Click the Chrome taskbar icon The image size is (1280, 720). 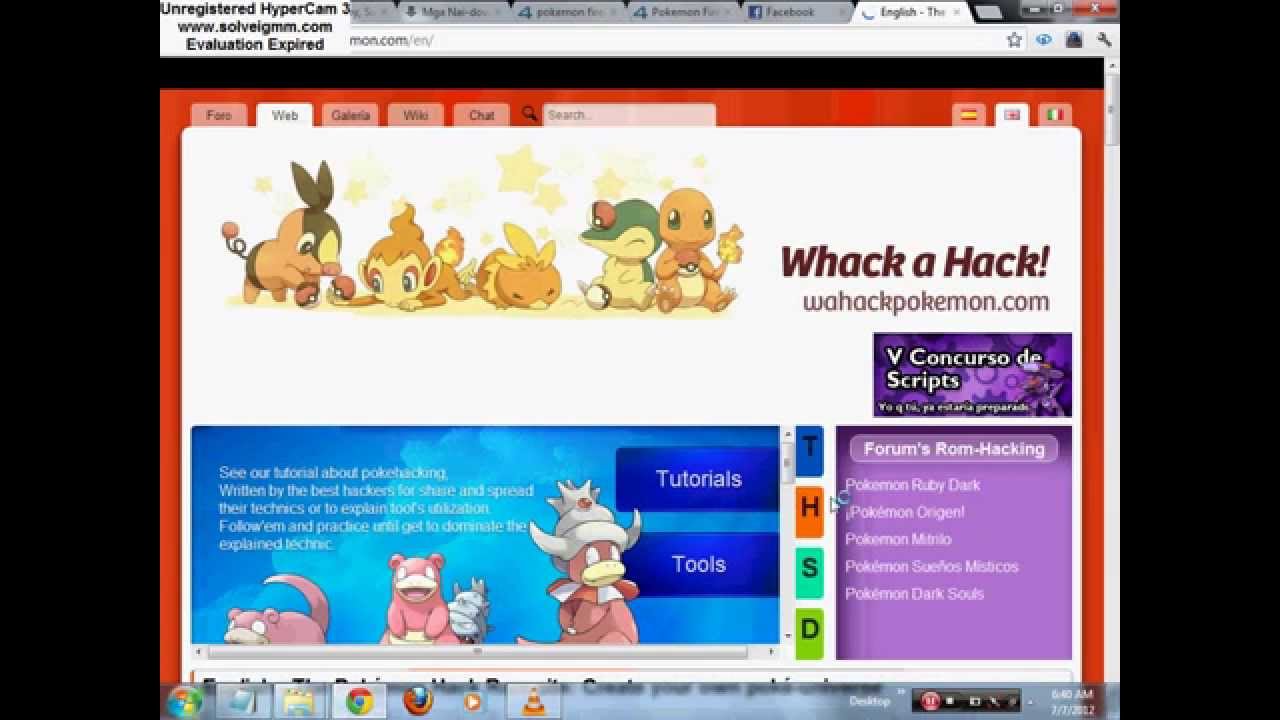point(359,701)
